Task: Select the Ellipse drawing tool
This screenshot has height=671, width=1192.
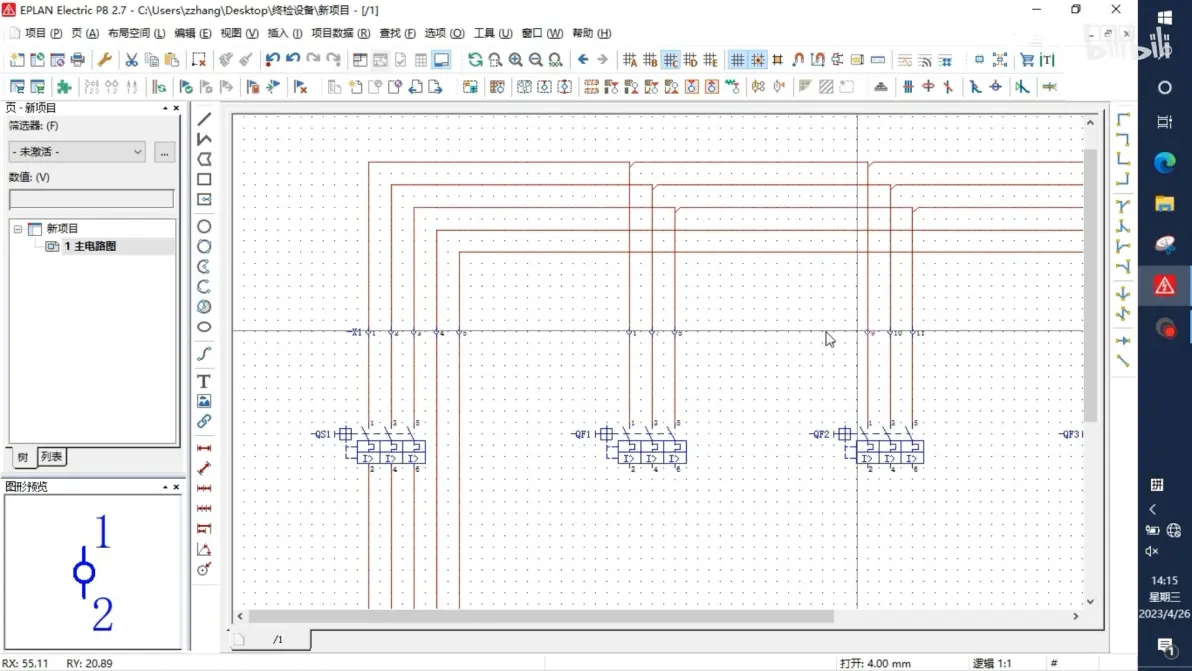Action: click(x=204, y=327)
